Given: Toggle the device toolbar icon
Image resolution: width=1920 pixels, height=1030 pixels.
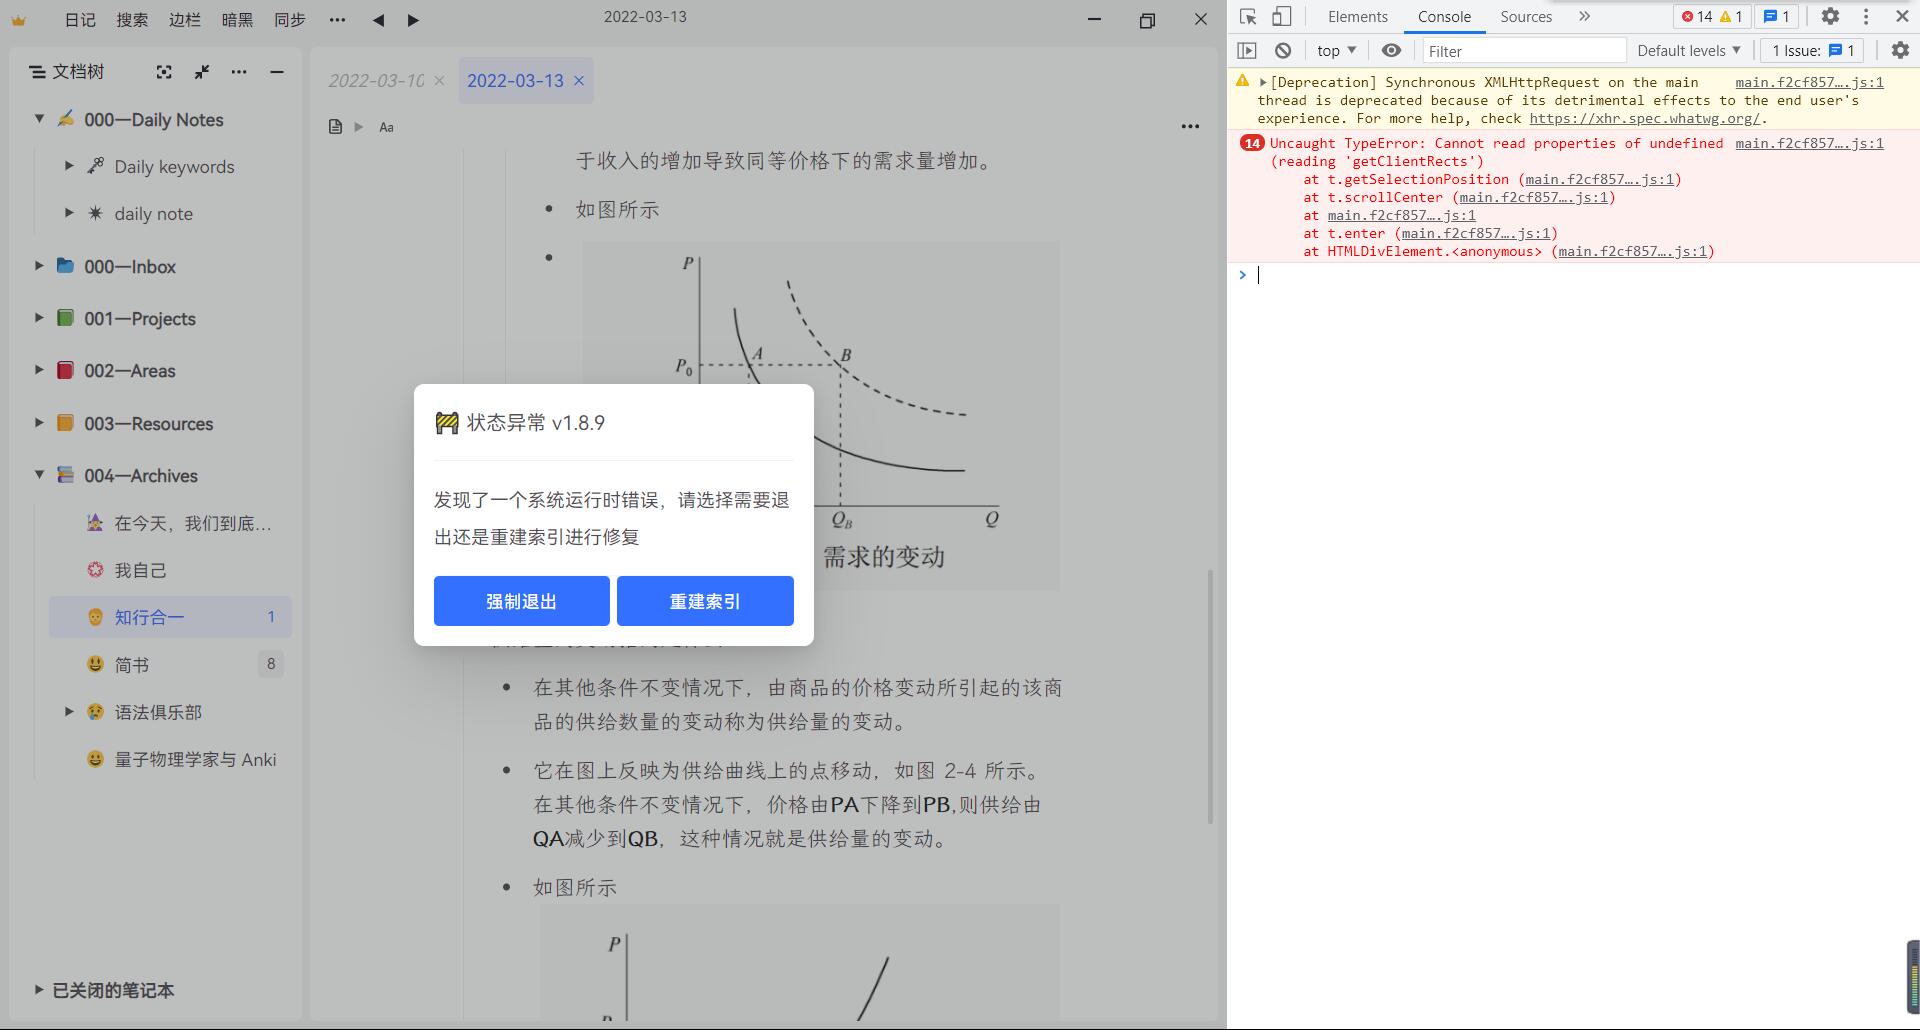Looking at the screenshot, I should (1281, 16).
